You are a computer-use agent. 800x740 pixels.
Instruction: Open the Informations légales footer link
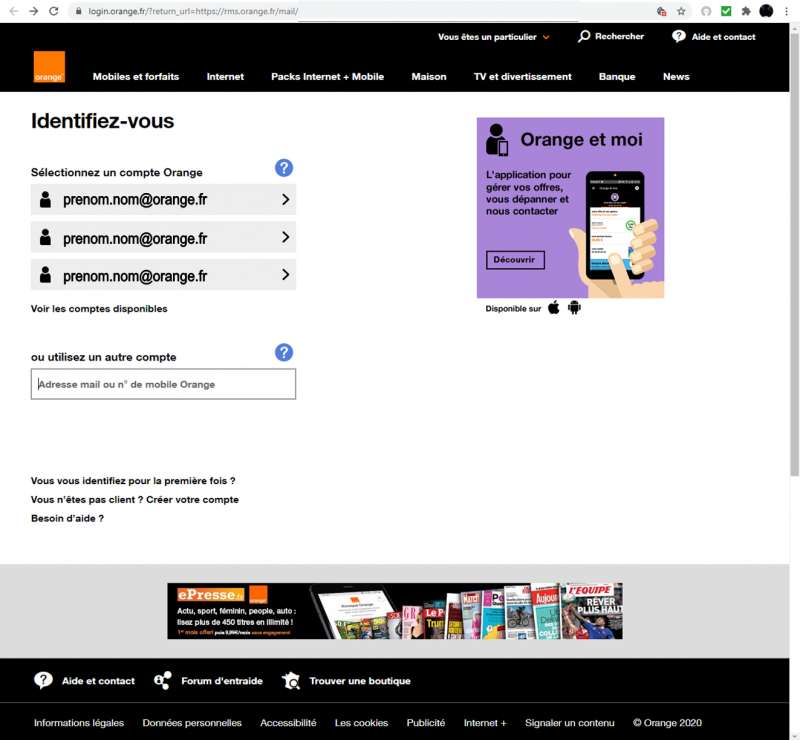pyautogui.click(x=79, y=723)
